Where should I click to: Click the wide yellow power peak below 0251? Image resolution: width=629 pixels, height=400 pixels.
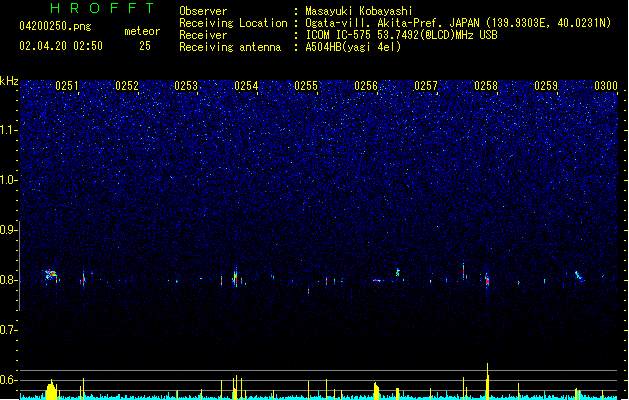point(51,390)
